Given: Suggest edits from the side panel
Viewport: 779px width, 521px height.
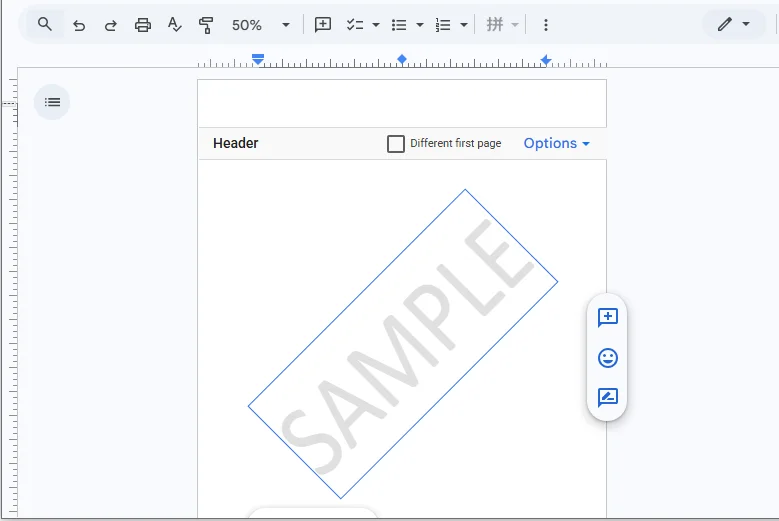Looking at the screenshot, I should point(608,398).
